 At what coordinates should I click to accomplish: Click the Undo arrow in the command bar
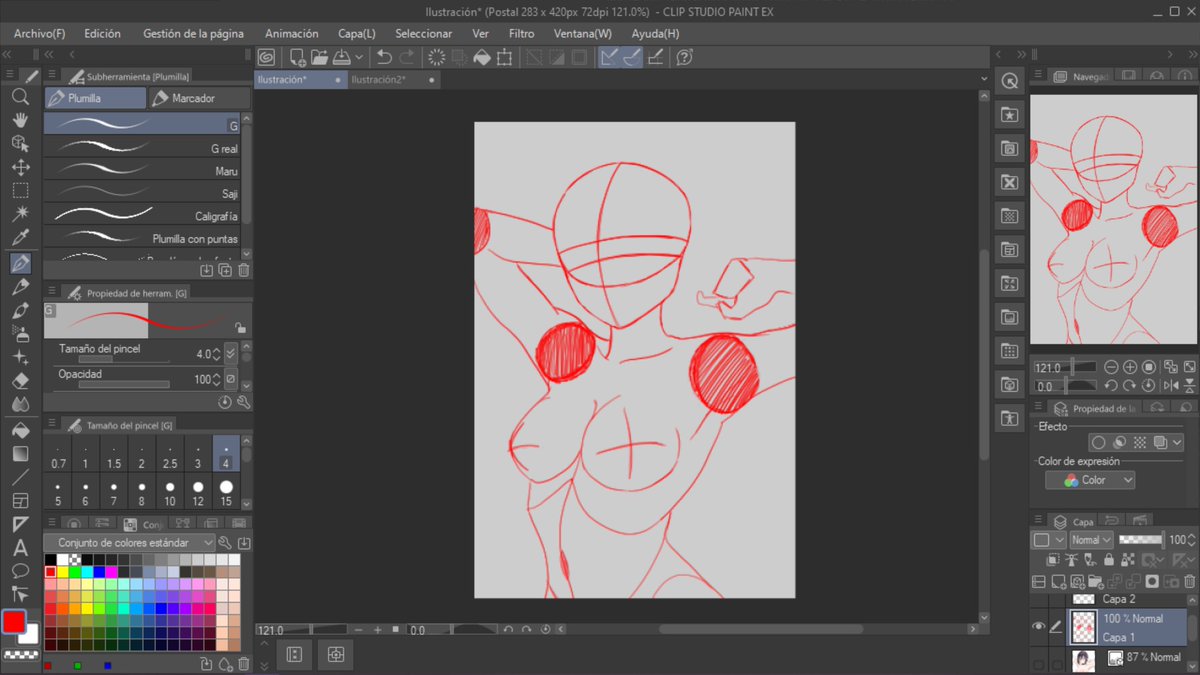click(x=384, y=58)
